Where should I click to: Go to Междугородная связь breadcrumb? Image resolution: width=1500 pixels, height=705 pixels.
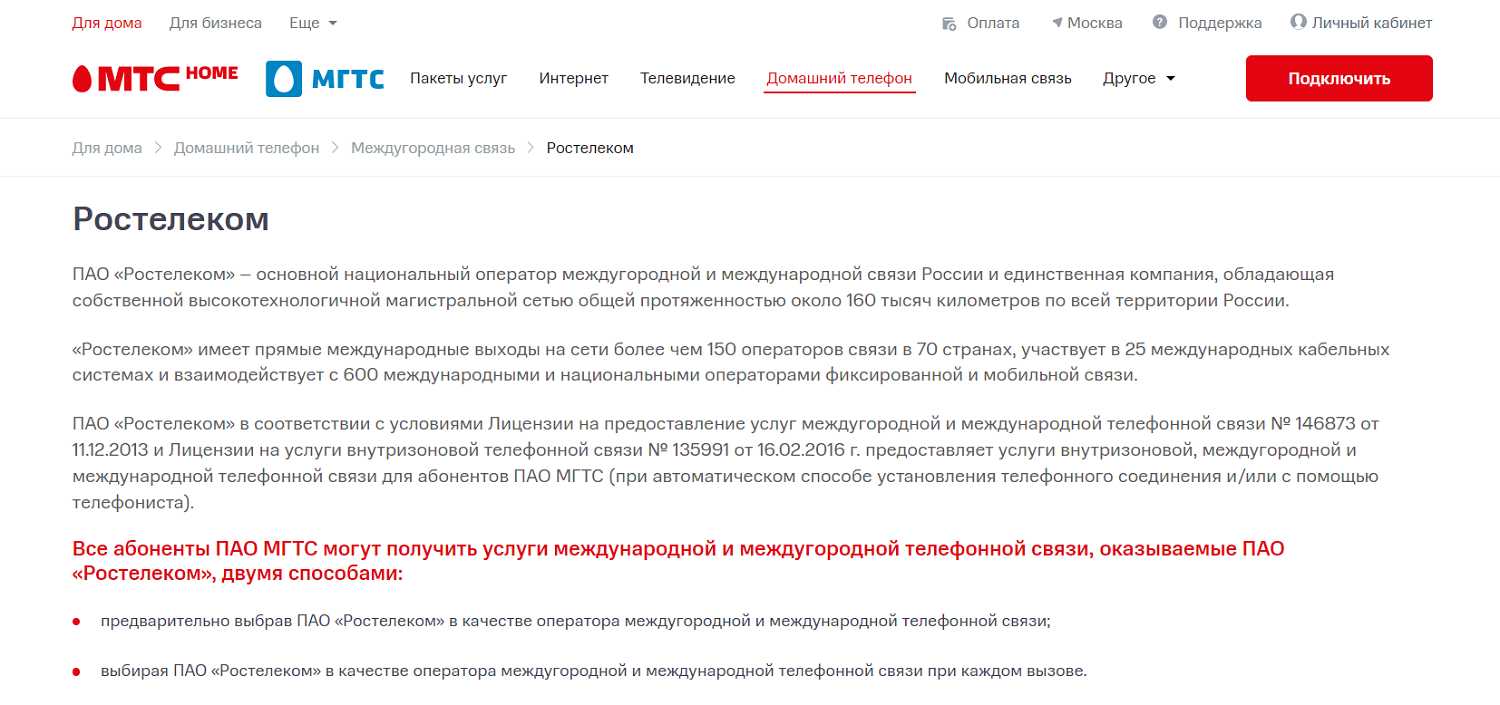tap(433, 148)
